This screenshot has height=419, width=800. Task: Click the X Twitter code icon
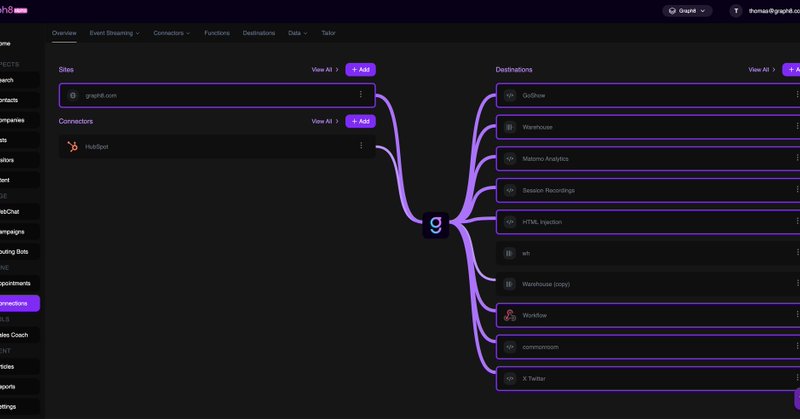tap(509, 379)
